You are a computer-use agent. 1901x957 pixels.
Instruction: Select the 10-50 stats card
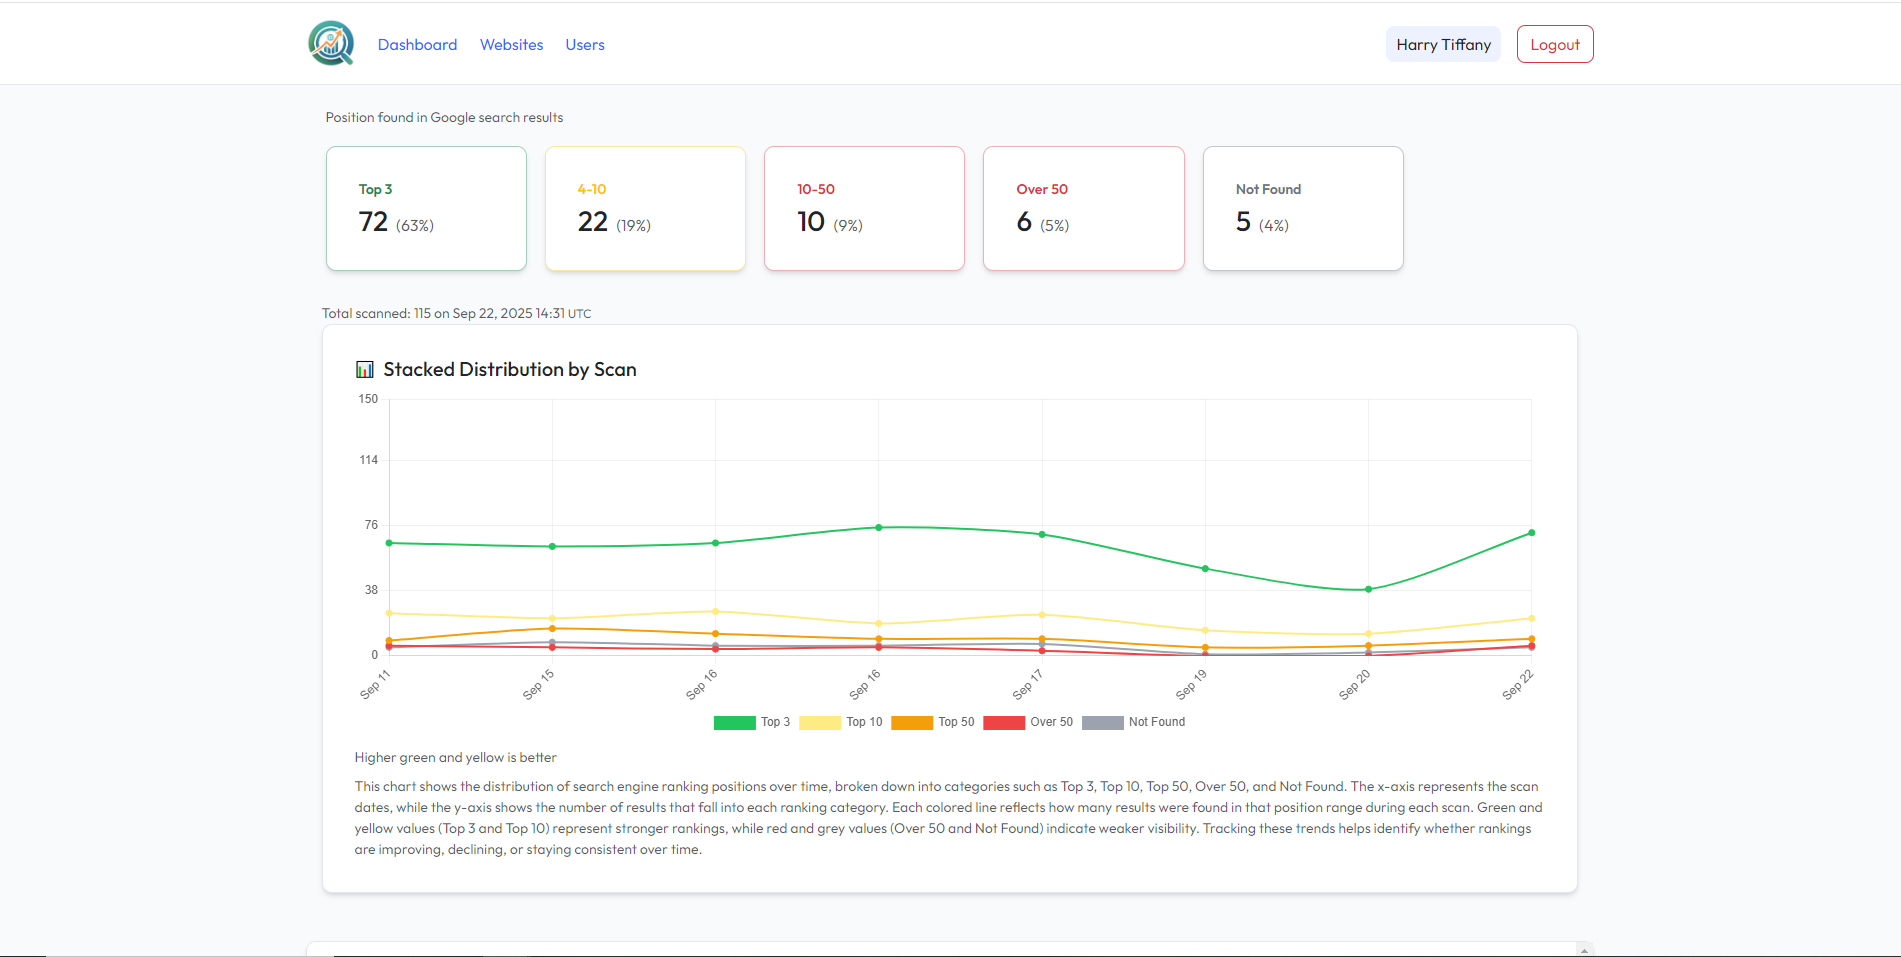(864, 208)
